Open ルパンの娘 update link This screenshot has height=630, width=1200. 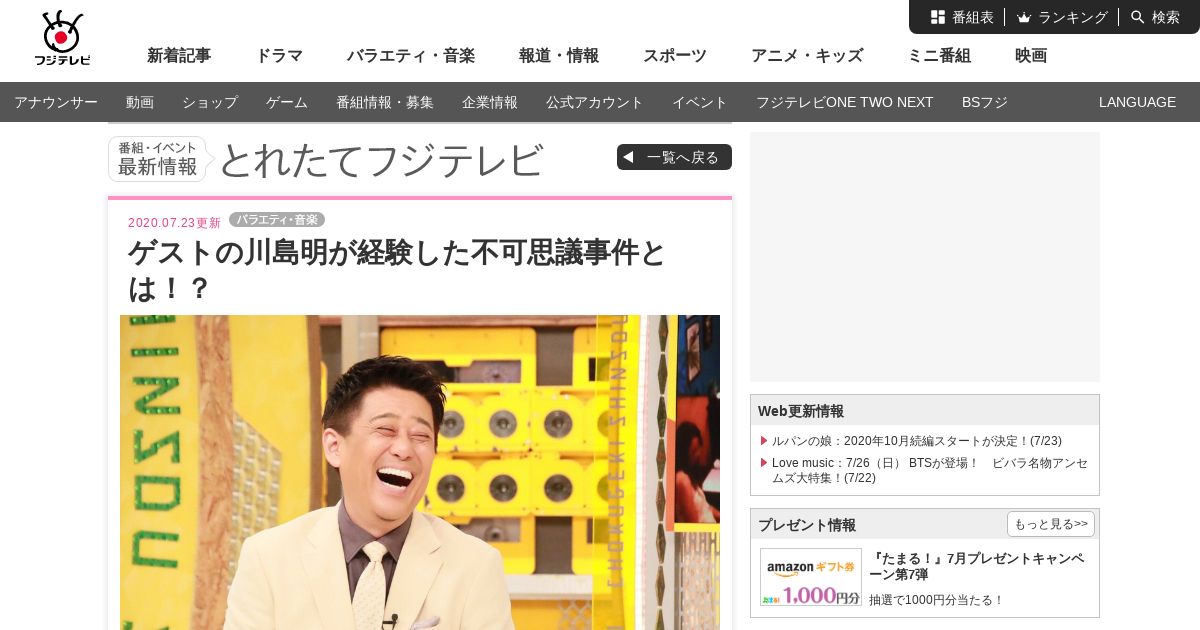[x=917, y=441]
